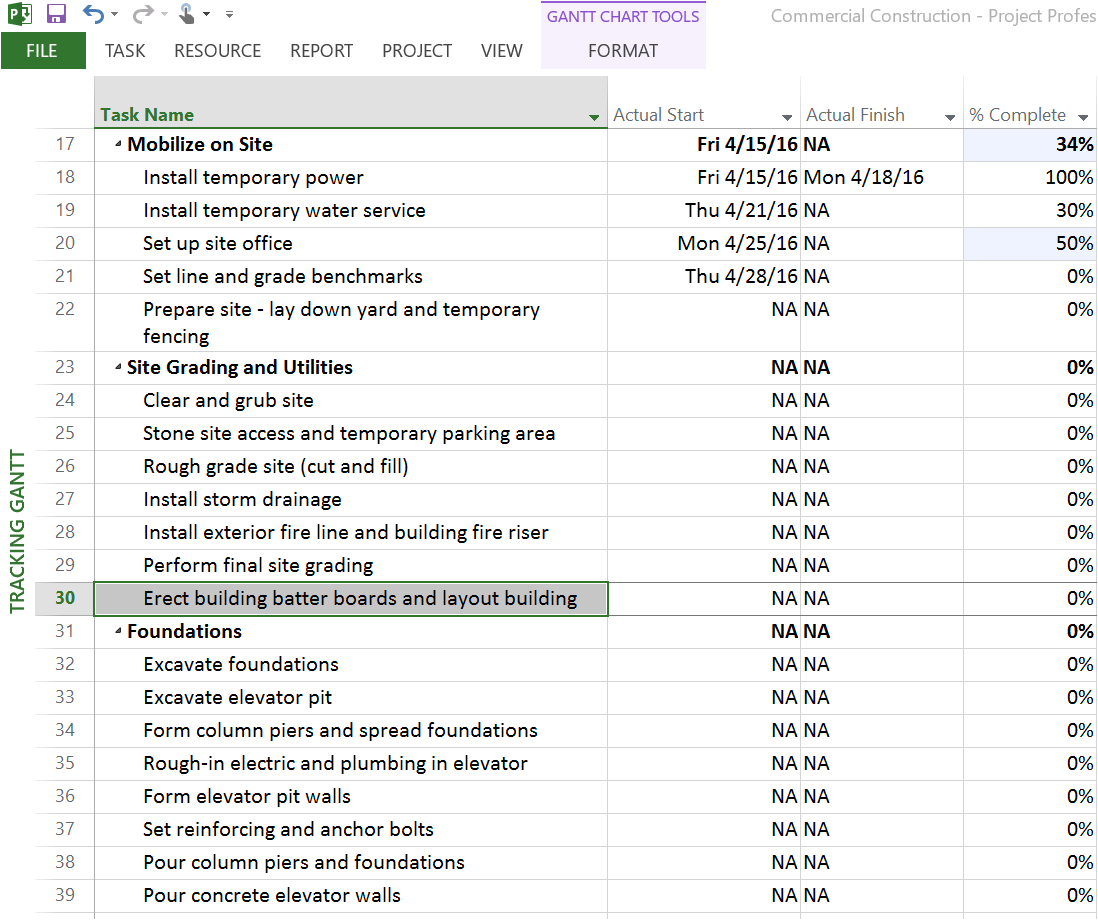1098x920 pixels.
Task: Open the FORMAT tab under Gantt Chart Tools
Action: pos(622,51)
